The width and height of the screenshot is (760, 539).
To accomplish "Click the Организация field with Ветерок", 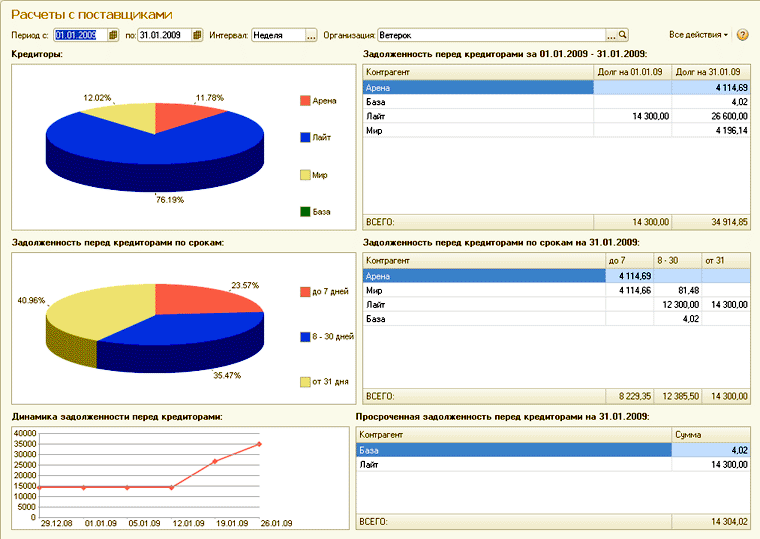I will (x=490, y=35).
